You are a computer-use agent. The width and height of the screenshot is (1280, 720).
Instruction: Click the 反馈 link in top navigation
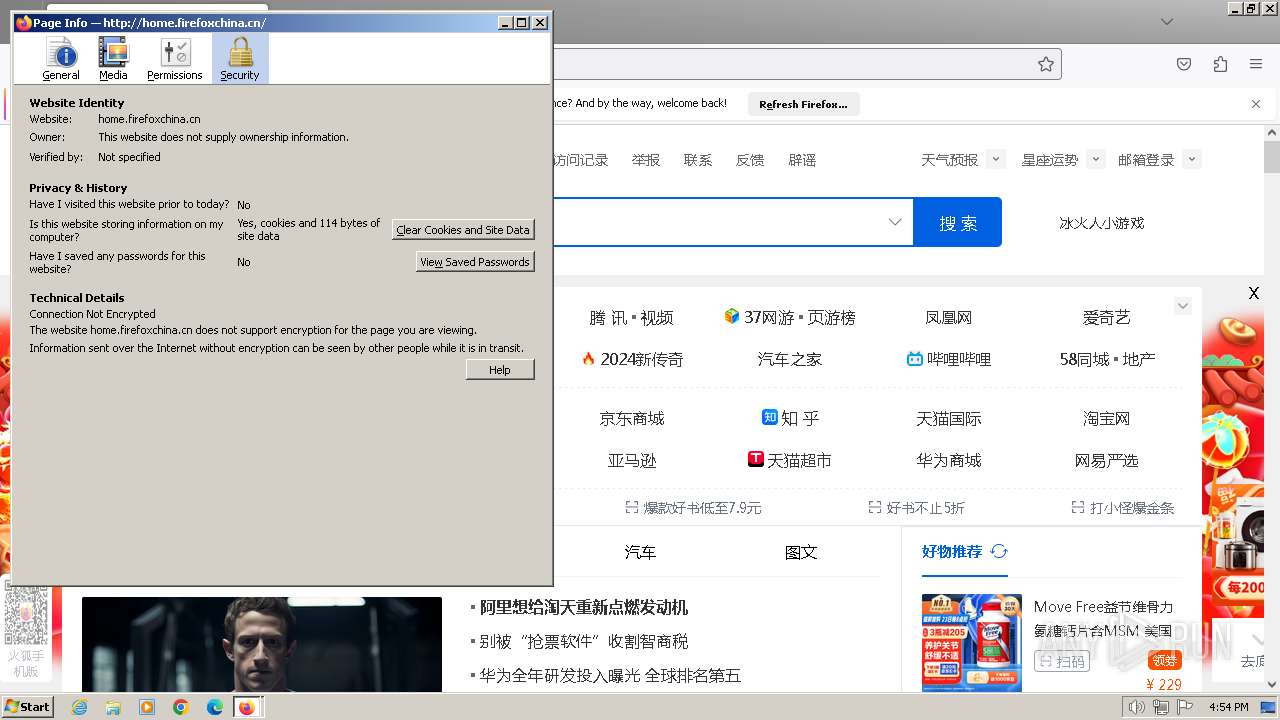click(750, 160)
